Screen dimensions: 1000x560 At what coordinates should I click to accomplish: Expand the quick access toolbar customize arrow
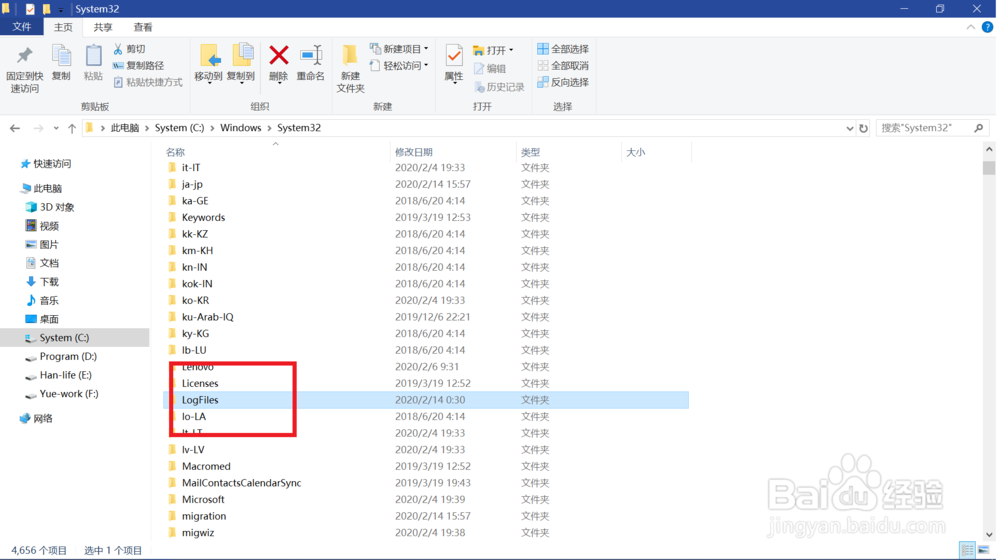coord(61,10)
